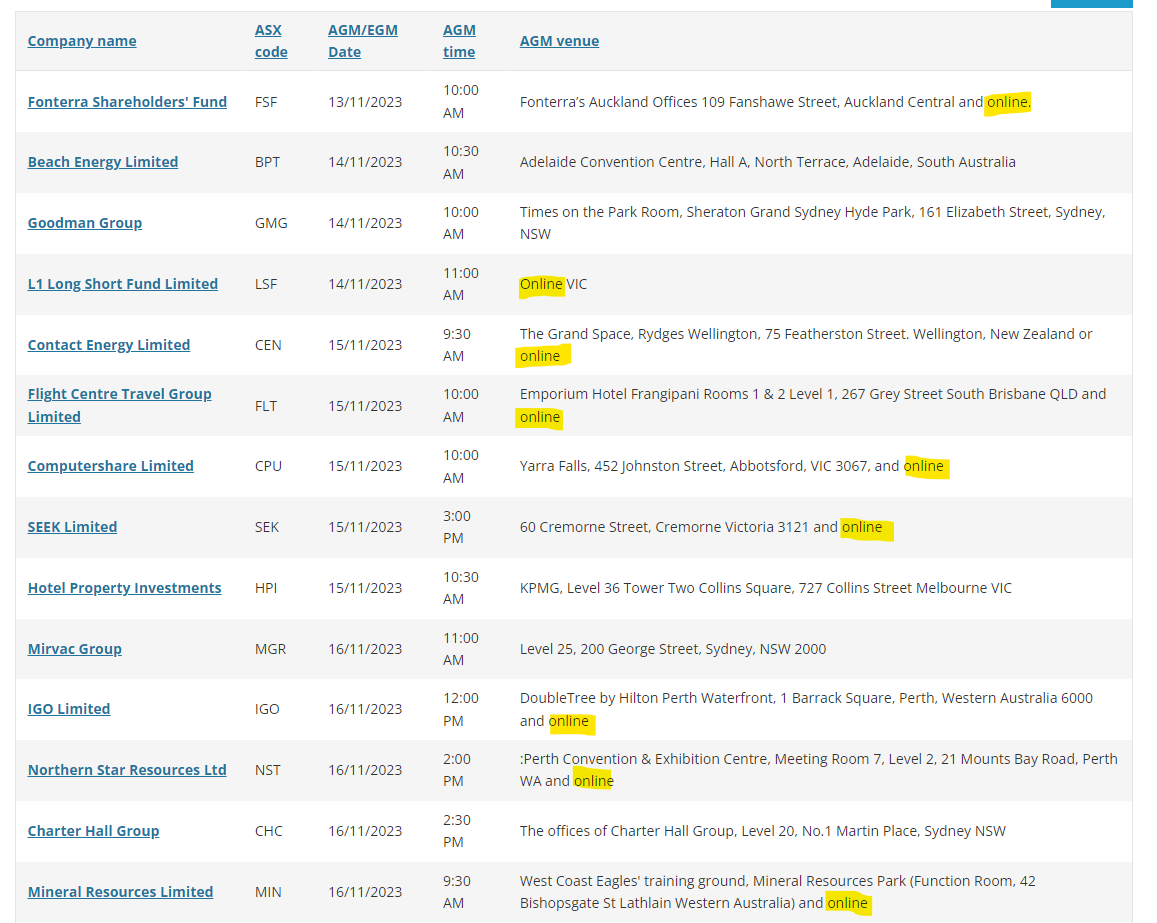Go to the Charter Hall Group link
This screenshot has width=1157, height=923.
(93, 832)
